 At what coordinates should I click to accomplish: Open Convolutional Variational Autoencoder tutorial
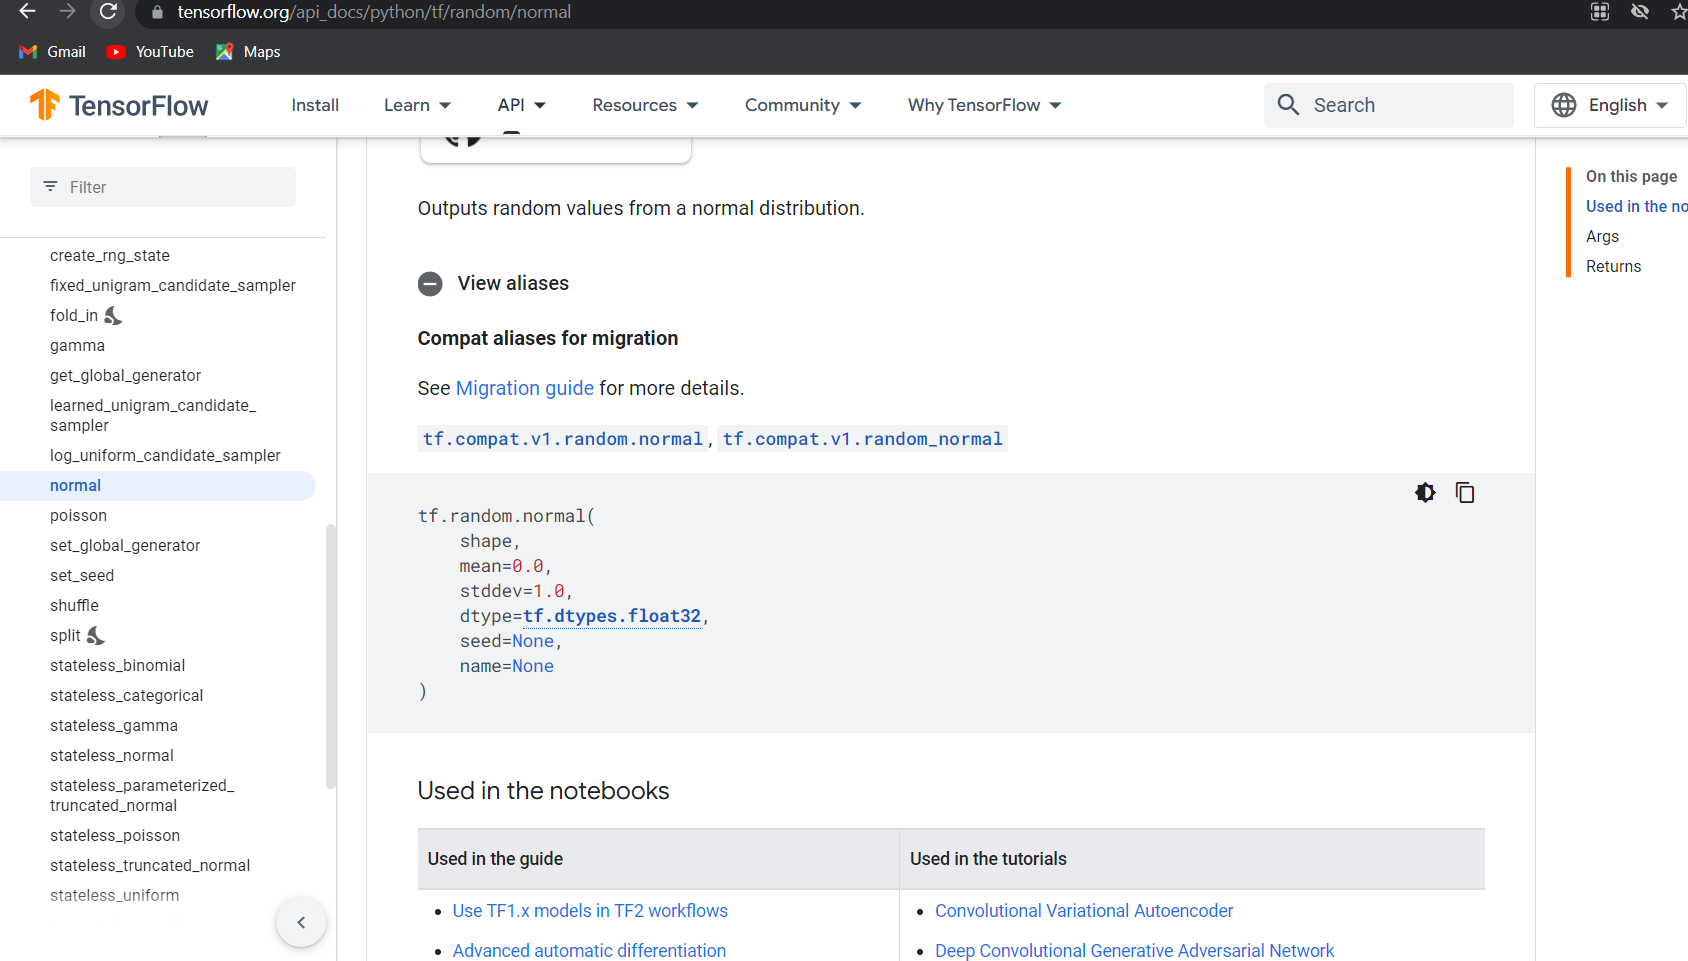coord(1084,911)
